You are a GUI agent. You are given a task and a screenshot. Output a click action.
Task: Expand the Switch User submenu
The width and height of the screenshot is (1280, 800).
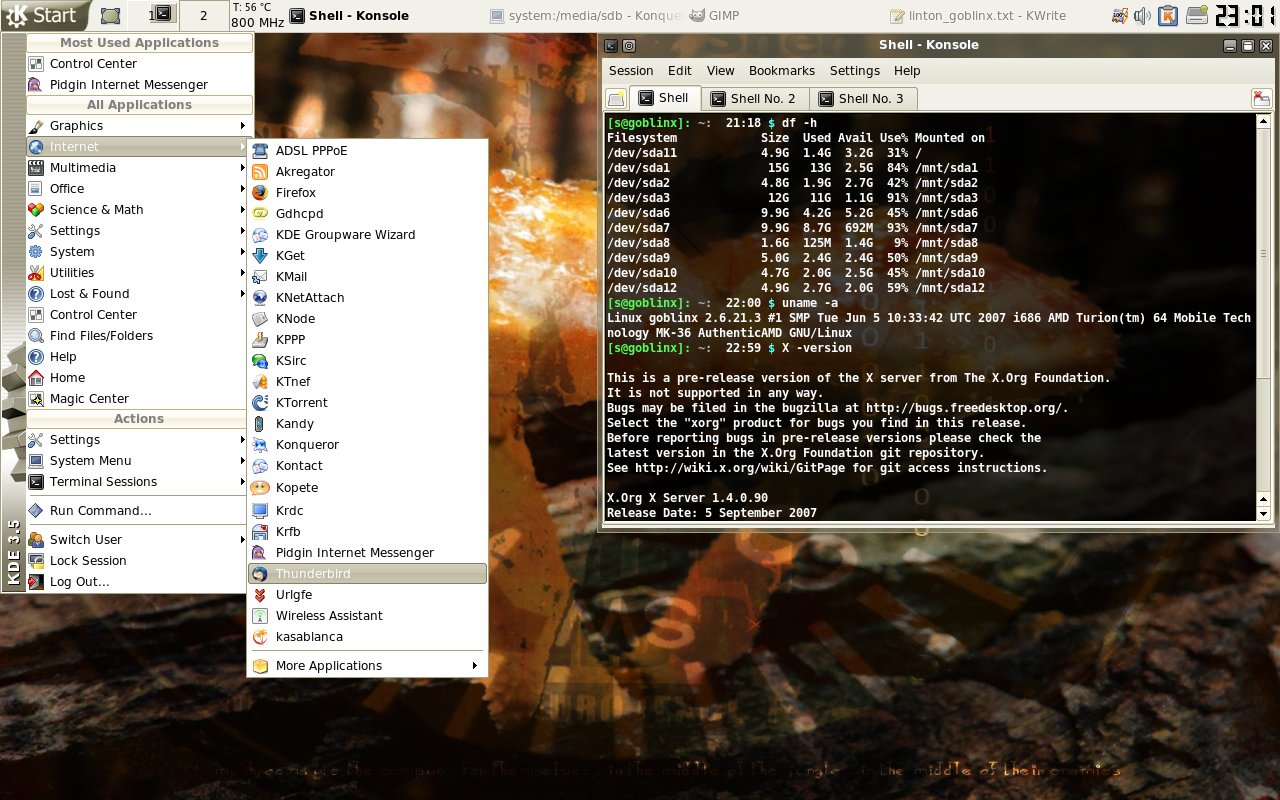[139, 540]
